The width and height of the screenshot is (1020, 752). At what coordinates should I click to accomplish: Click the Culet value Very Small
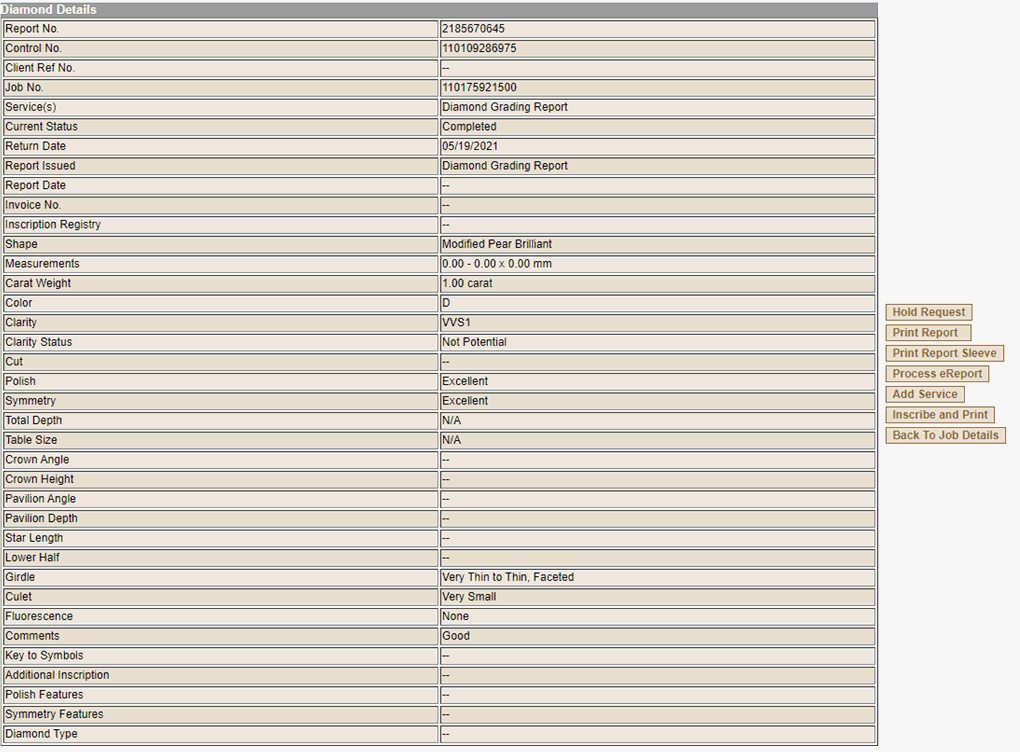click(x=469, y=597)
